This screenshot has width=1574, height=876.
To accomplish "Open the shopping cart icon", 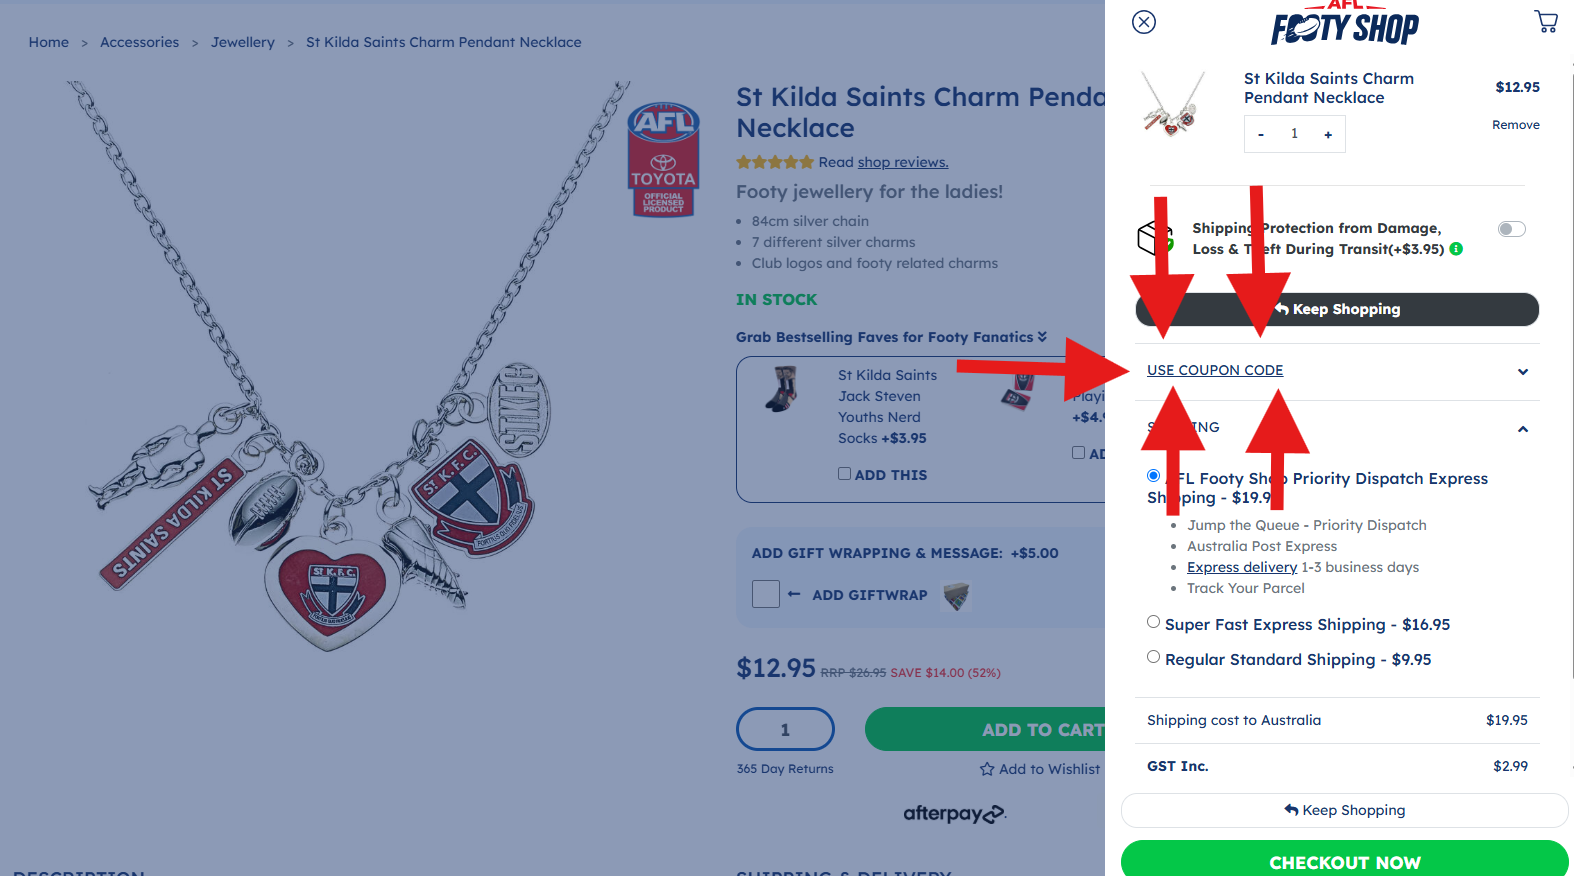I will [1546, 21].
